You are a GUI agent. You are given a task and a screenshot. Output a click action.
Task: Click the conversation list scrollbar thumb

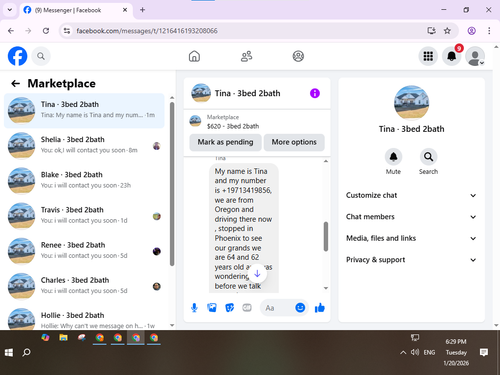(172, 184)
